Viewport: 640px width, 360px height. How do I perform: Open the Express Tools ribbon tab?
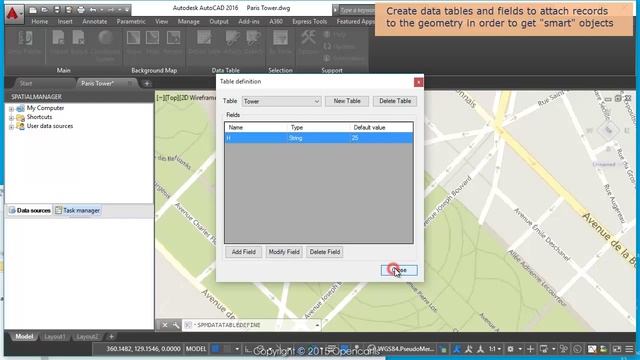tap(310, 21)
